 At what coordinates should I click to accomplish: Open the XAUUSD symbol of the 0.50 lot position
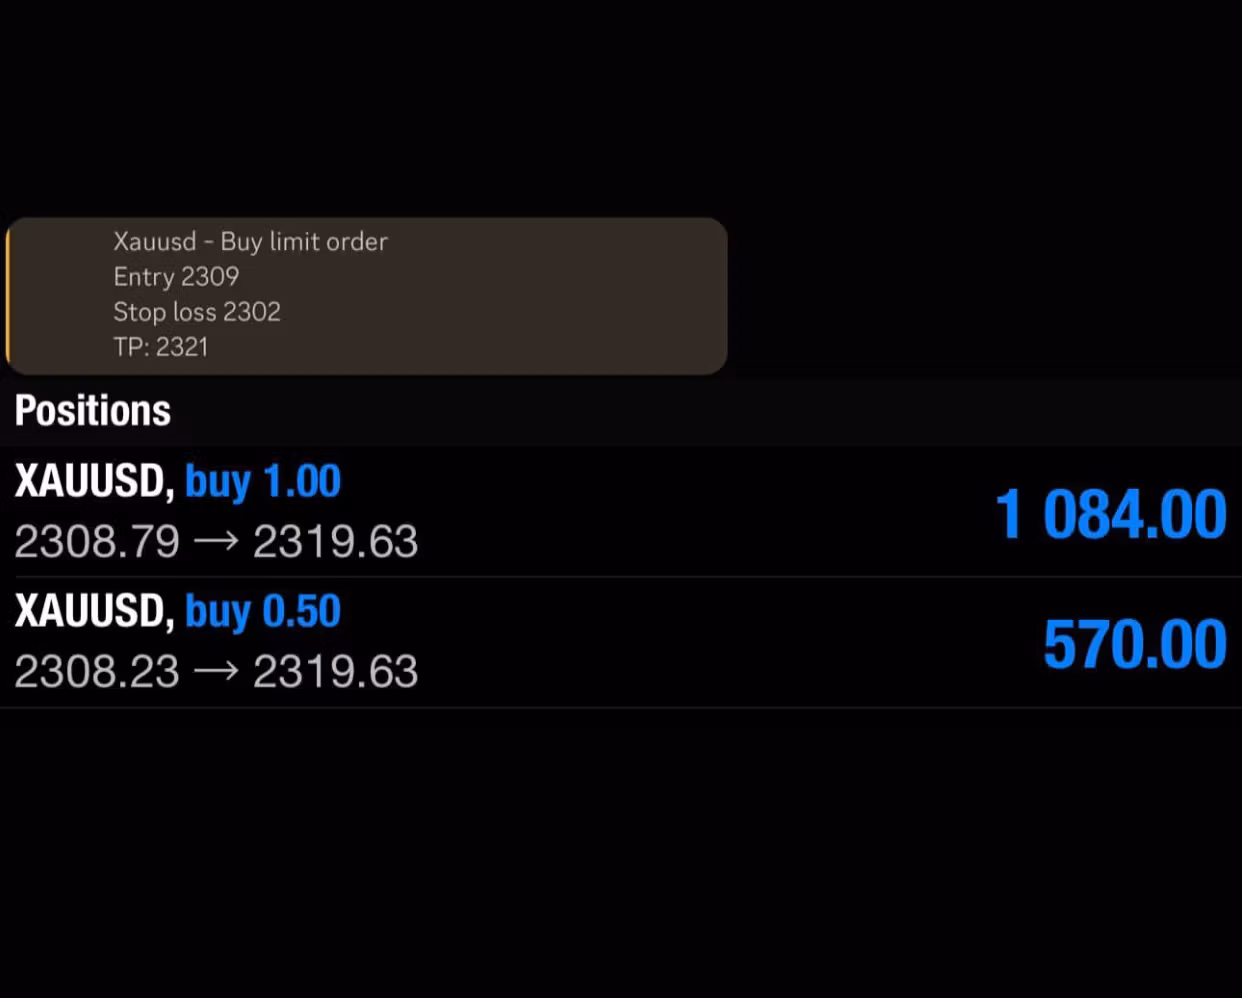pyautogui.click(x=94, y=611)
